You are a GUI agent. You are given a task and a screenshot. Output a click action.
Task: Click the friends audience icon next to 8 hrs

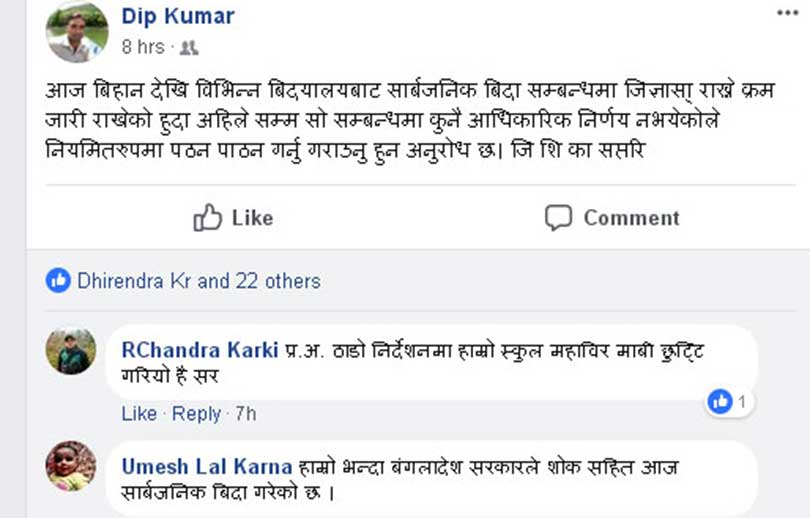point(189,48)
